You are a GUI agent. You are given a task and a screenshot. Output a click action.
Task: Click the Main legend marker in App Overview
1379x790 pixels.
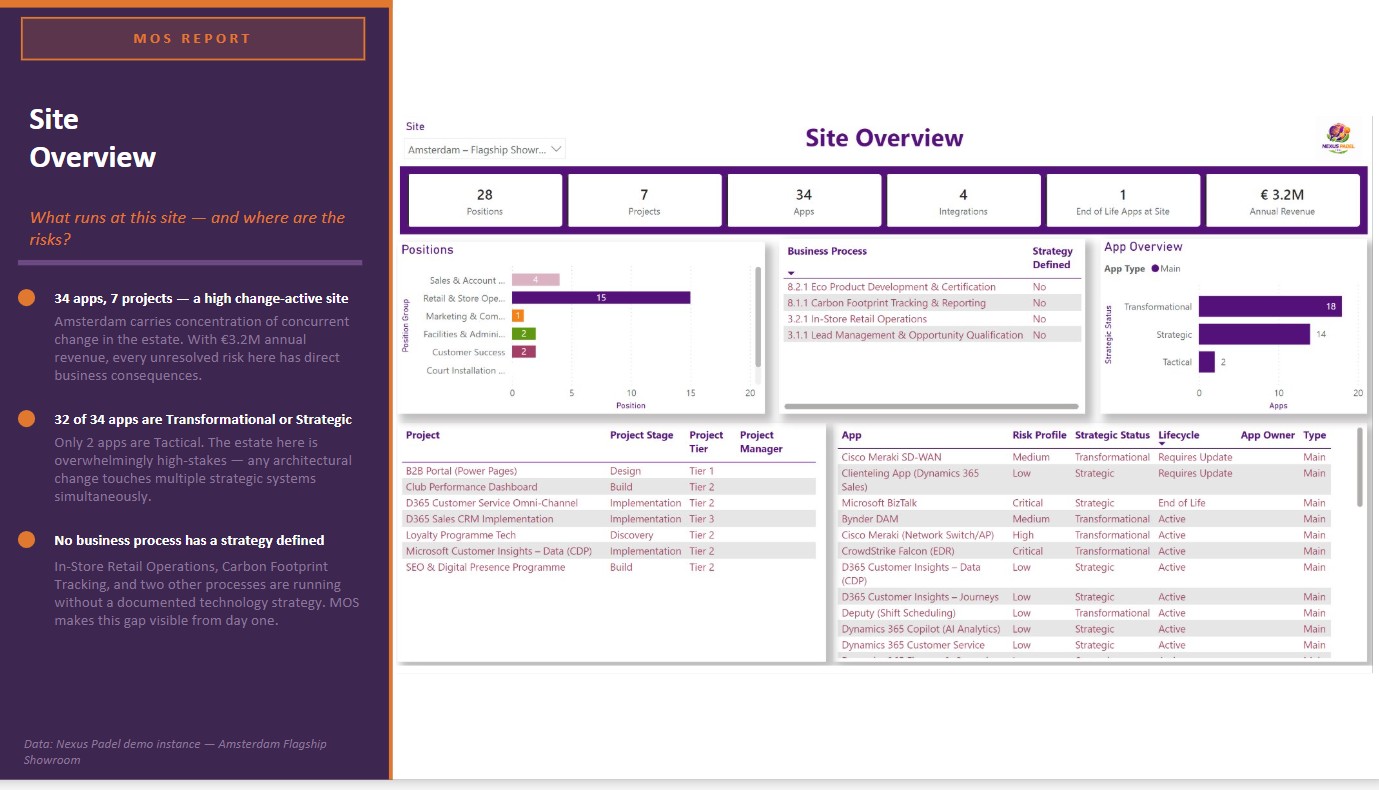click(x=1155, y=268)
